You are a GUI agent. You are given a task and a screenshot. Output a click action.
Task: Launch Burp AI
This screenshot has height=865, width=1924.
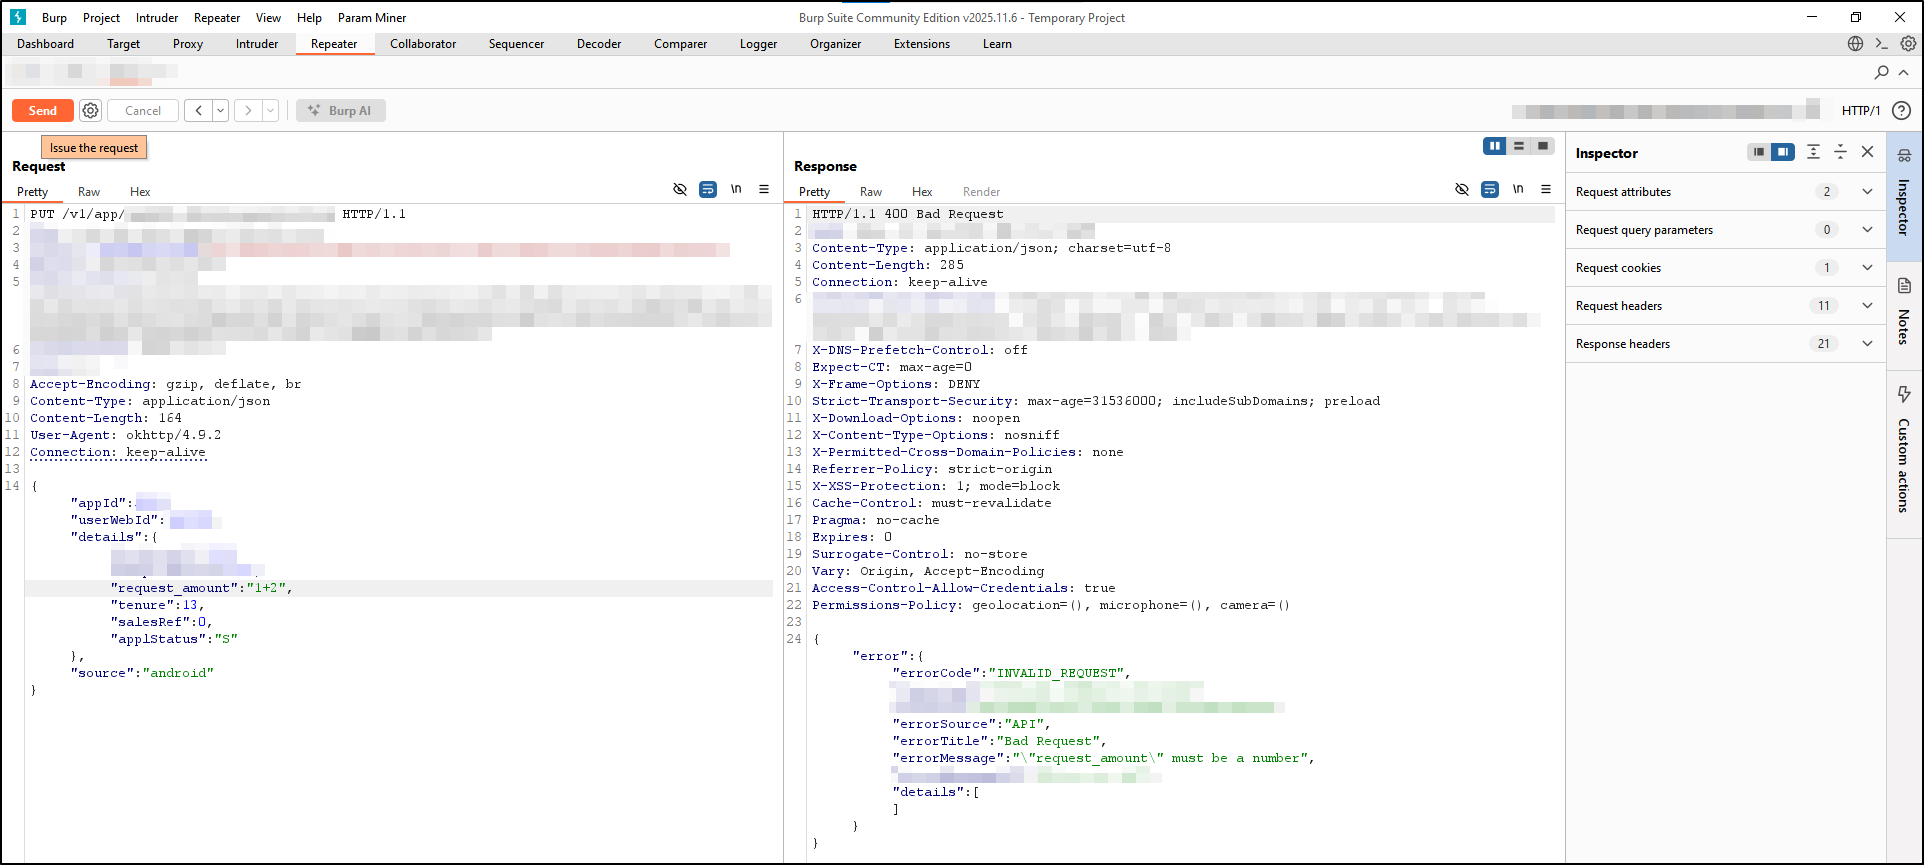click(341, 111)
